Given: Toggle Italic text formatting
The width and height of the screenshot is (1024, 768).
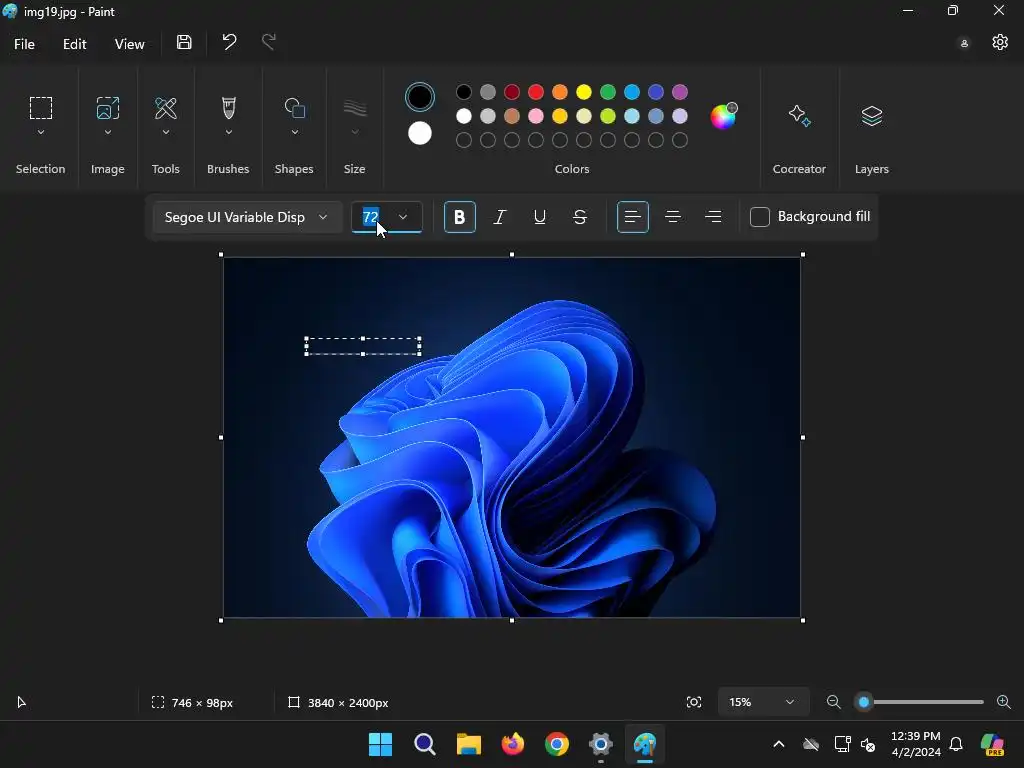Looking at the screenshot, I should click(x=500, y=217).
